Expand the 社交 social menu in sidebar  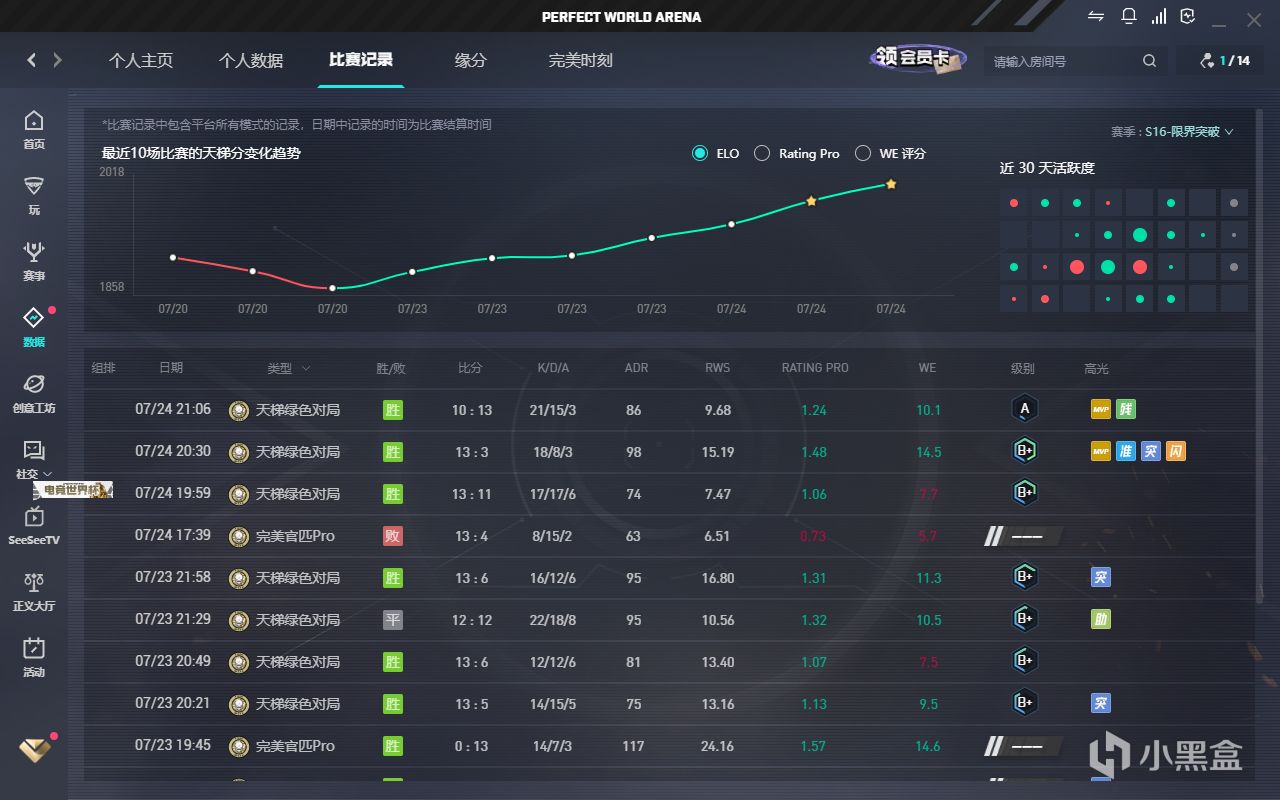pyautogui.click(x=34, y=459)
